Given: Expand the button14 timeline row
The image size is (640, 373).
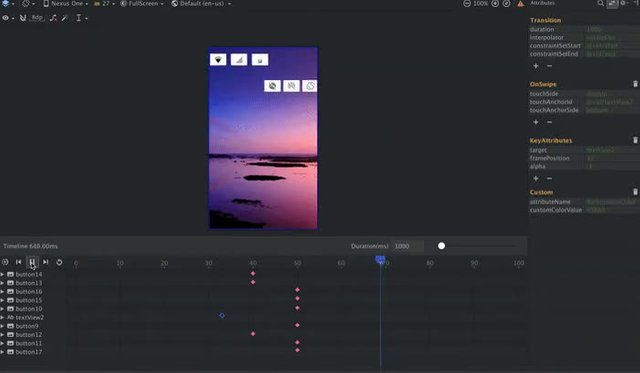Looking at the screenshot, I should (x=2, y=274).
